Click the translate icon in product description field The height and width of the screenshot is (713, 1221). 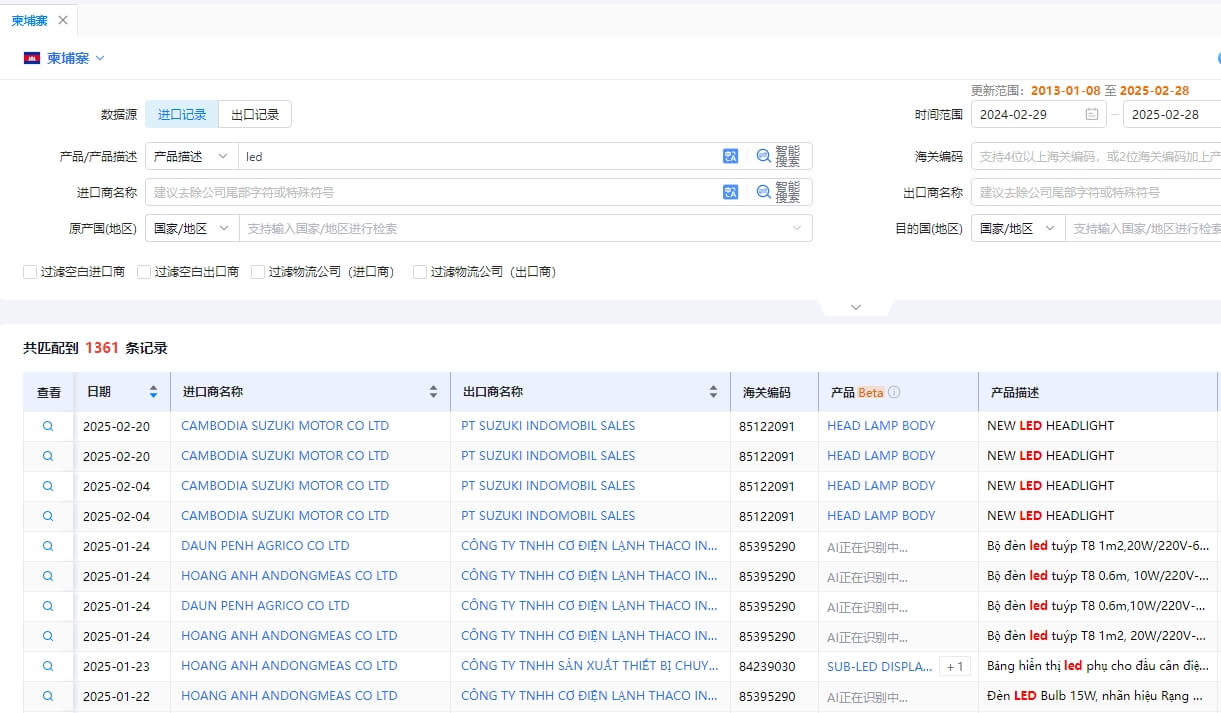731,156
